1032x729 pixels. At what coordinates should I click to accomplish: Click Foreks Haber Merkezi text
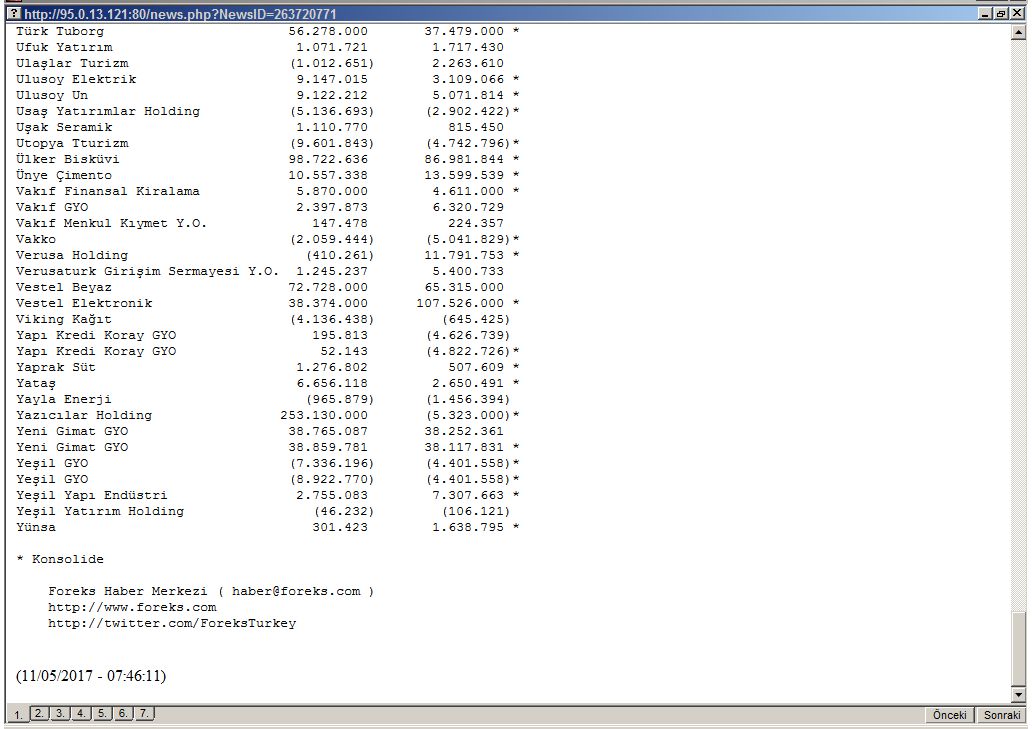(x=128, y=591)
